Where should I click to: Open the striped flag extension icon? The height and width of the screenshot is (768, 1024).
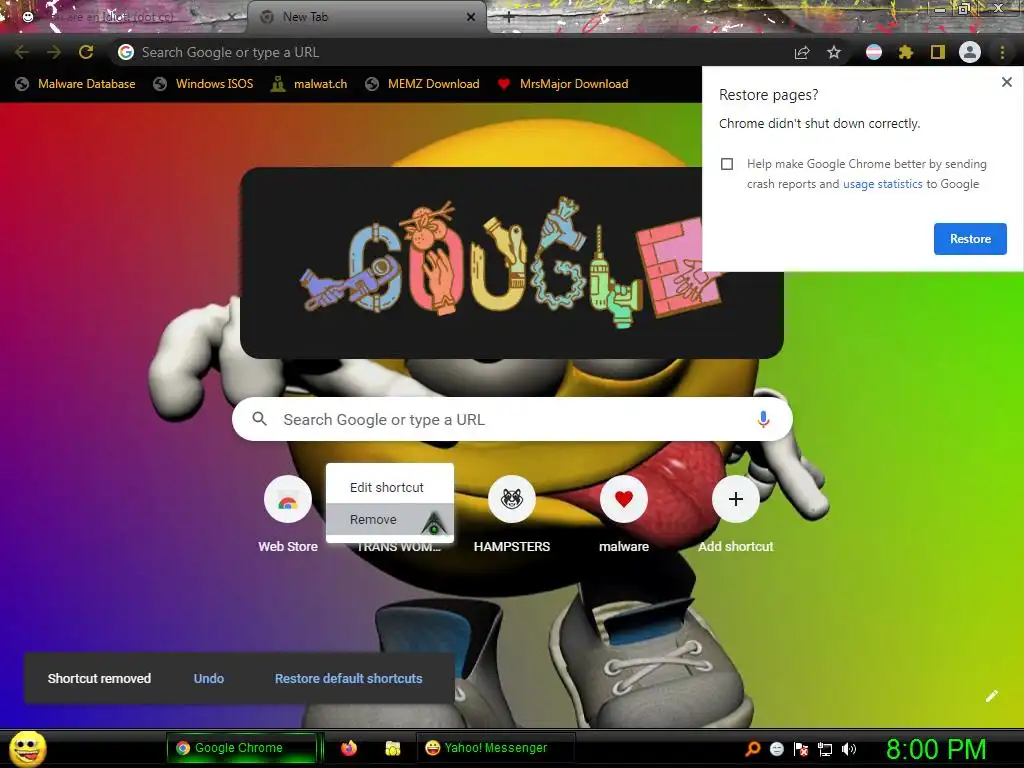[x=874, y=52]
